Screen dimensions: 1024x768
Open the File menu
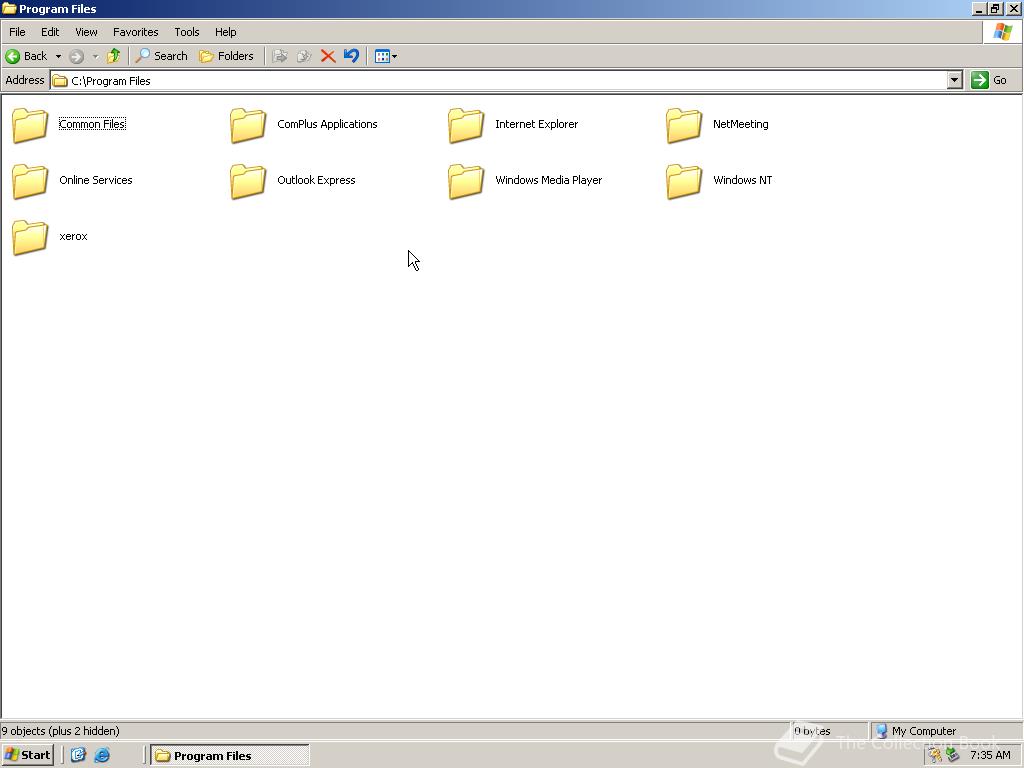(x=17, y=32)
